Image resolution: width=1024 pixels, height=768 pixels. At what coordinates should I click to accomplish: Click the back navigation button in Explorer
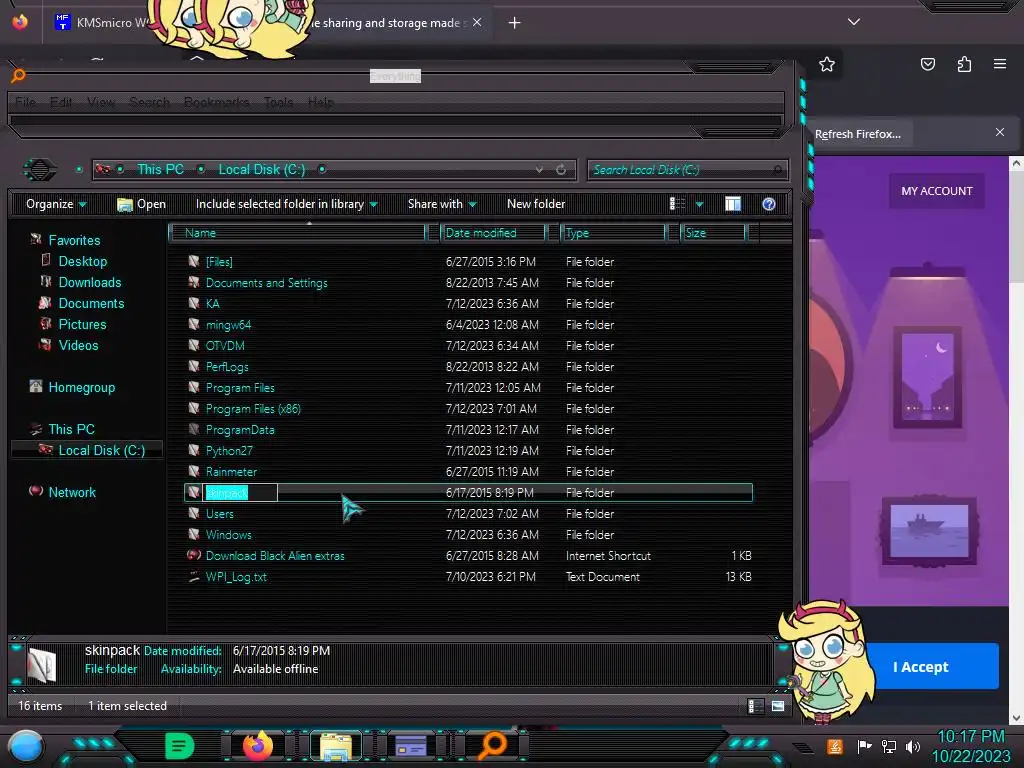[x=40, y=170]
